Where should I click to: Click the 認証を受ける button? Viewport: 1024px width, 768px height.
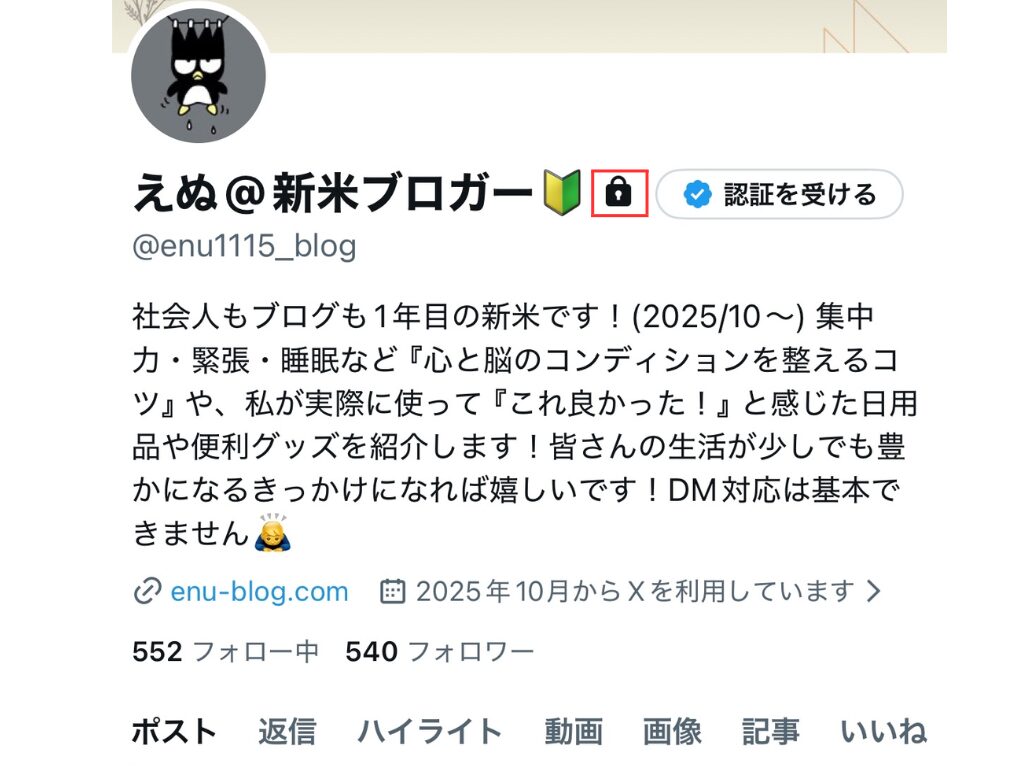point(779,194)
